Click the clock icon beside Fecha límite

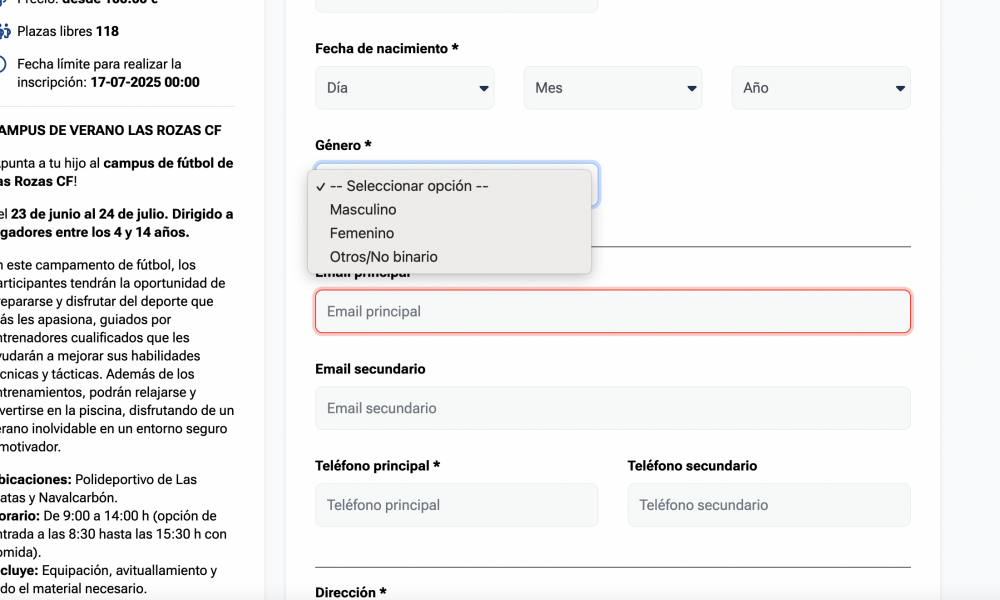[4, 65]
